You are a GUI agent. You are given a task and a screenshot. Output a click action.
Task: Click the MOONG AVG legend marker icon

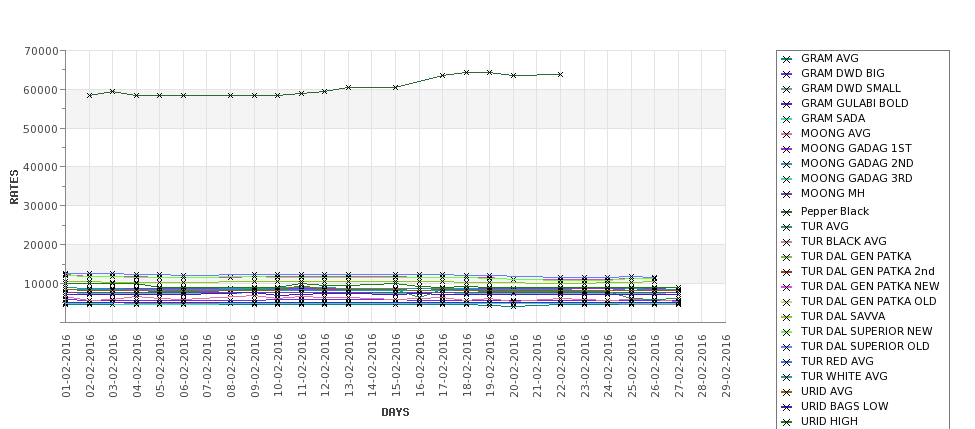[787, 134]
